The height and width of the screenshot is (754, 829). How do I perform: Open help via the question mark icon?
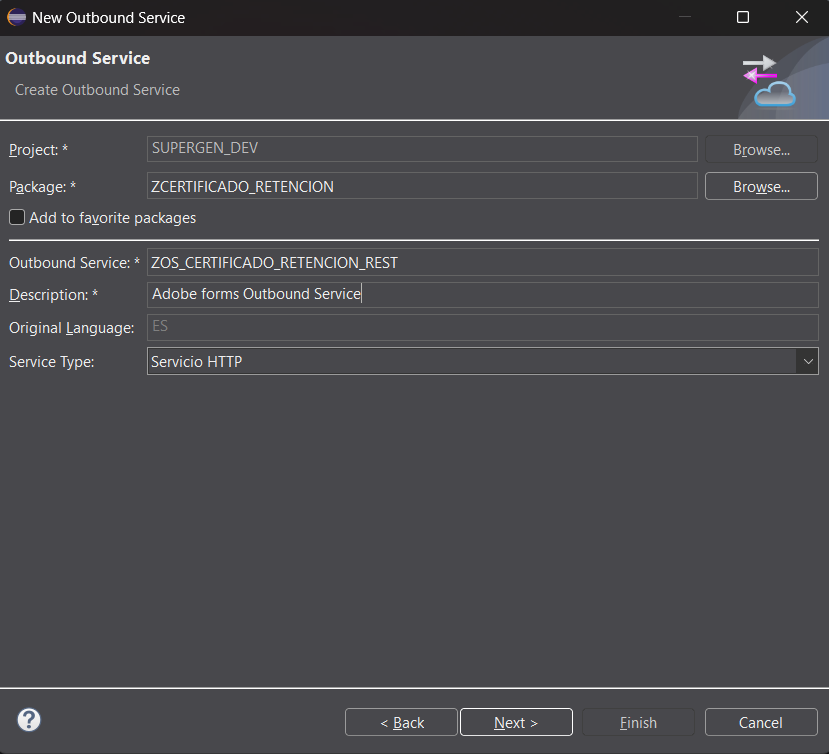28,720
